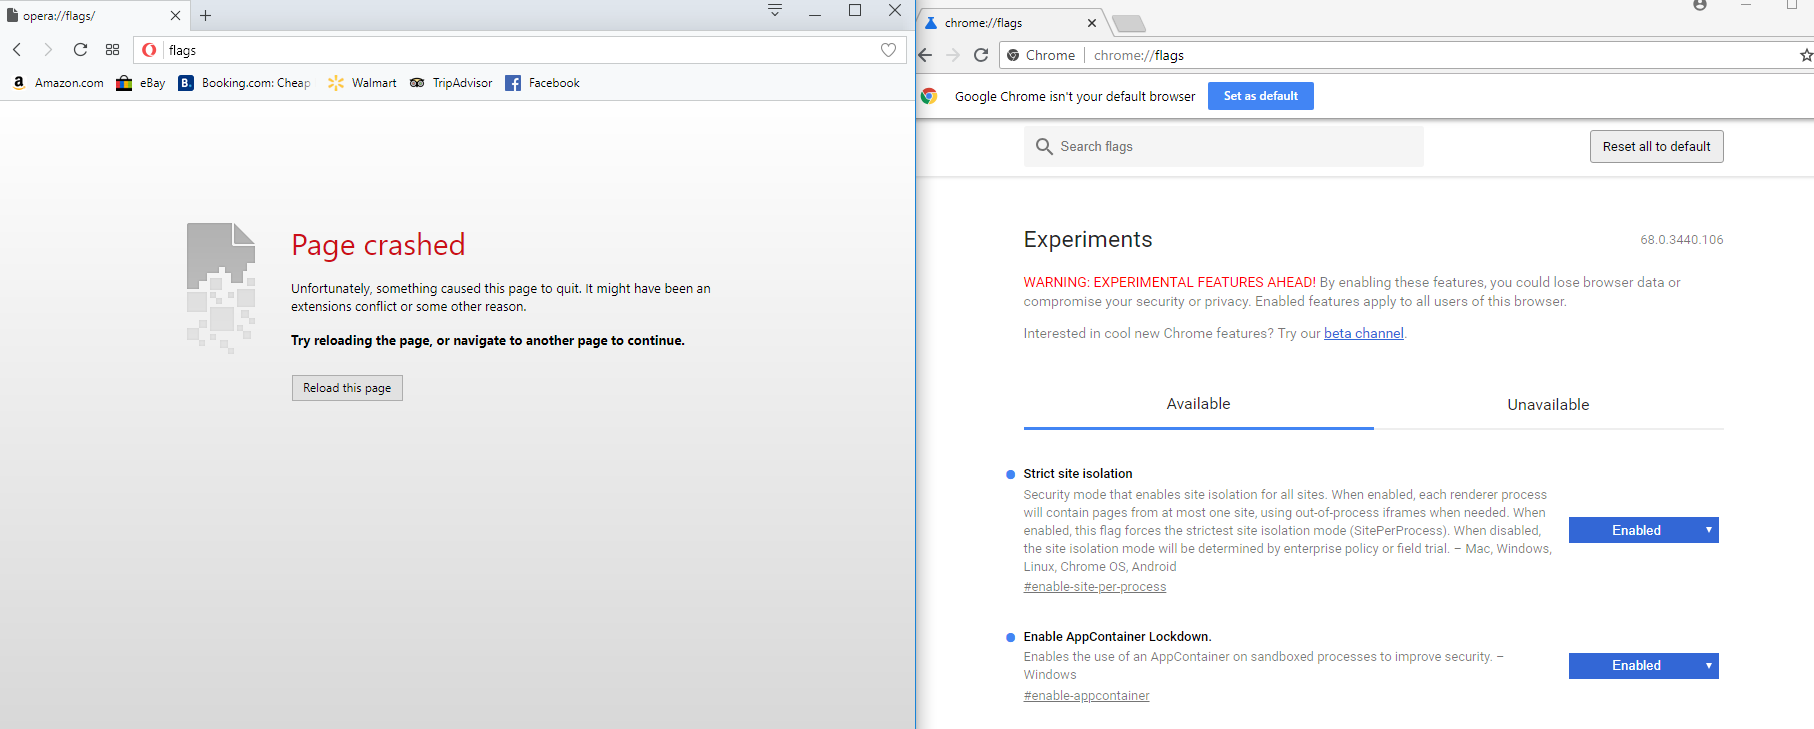Open Chrome user profile icon

pyautogui.click(x=1700, y=6)
